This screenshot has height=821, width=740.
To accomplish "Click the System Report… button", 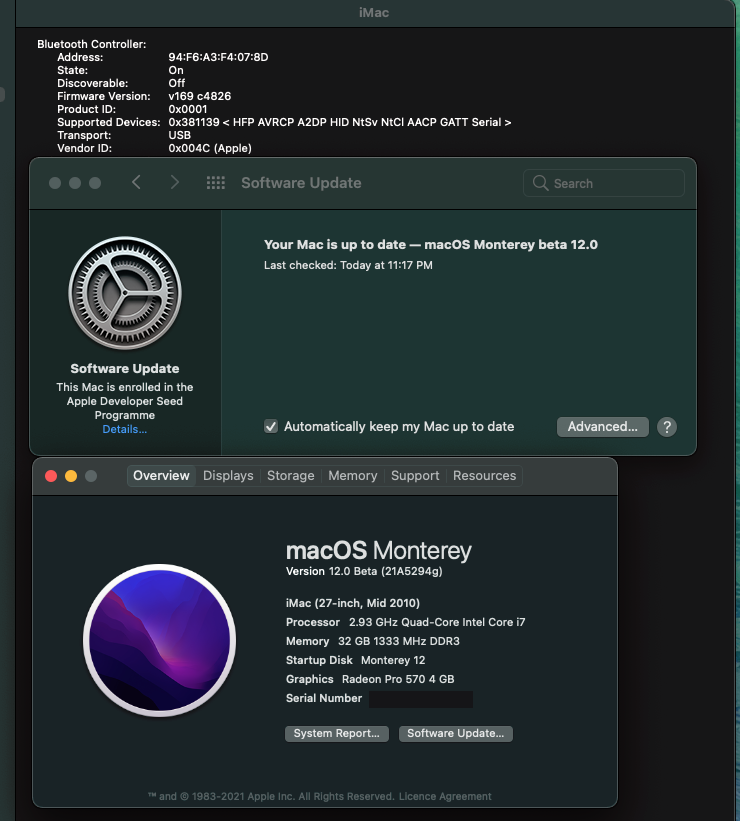I will [x=337, y=734].
